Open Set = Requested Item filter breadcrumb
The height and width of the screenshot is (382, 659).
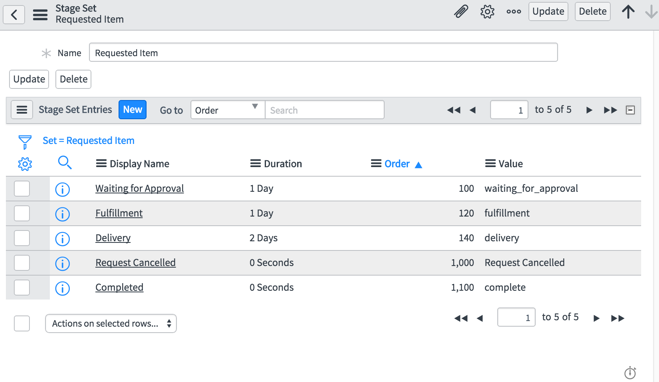click(x=88, y=141)
